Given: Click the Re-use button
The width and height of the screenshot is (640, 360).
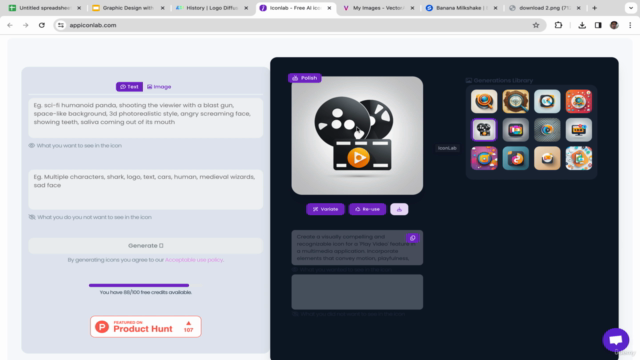Looking at the screenshot, I should (x=367, y=209).
